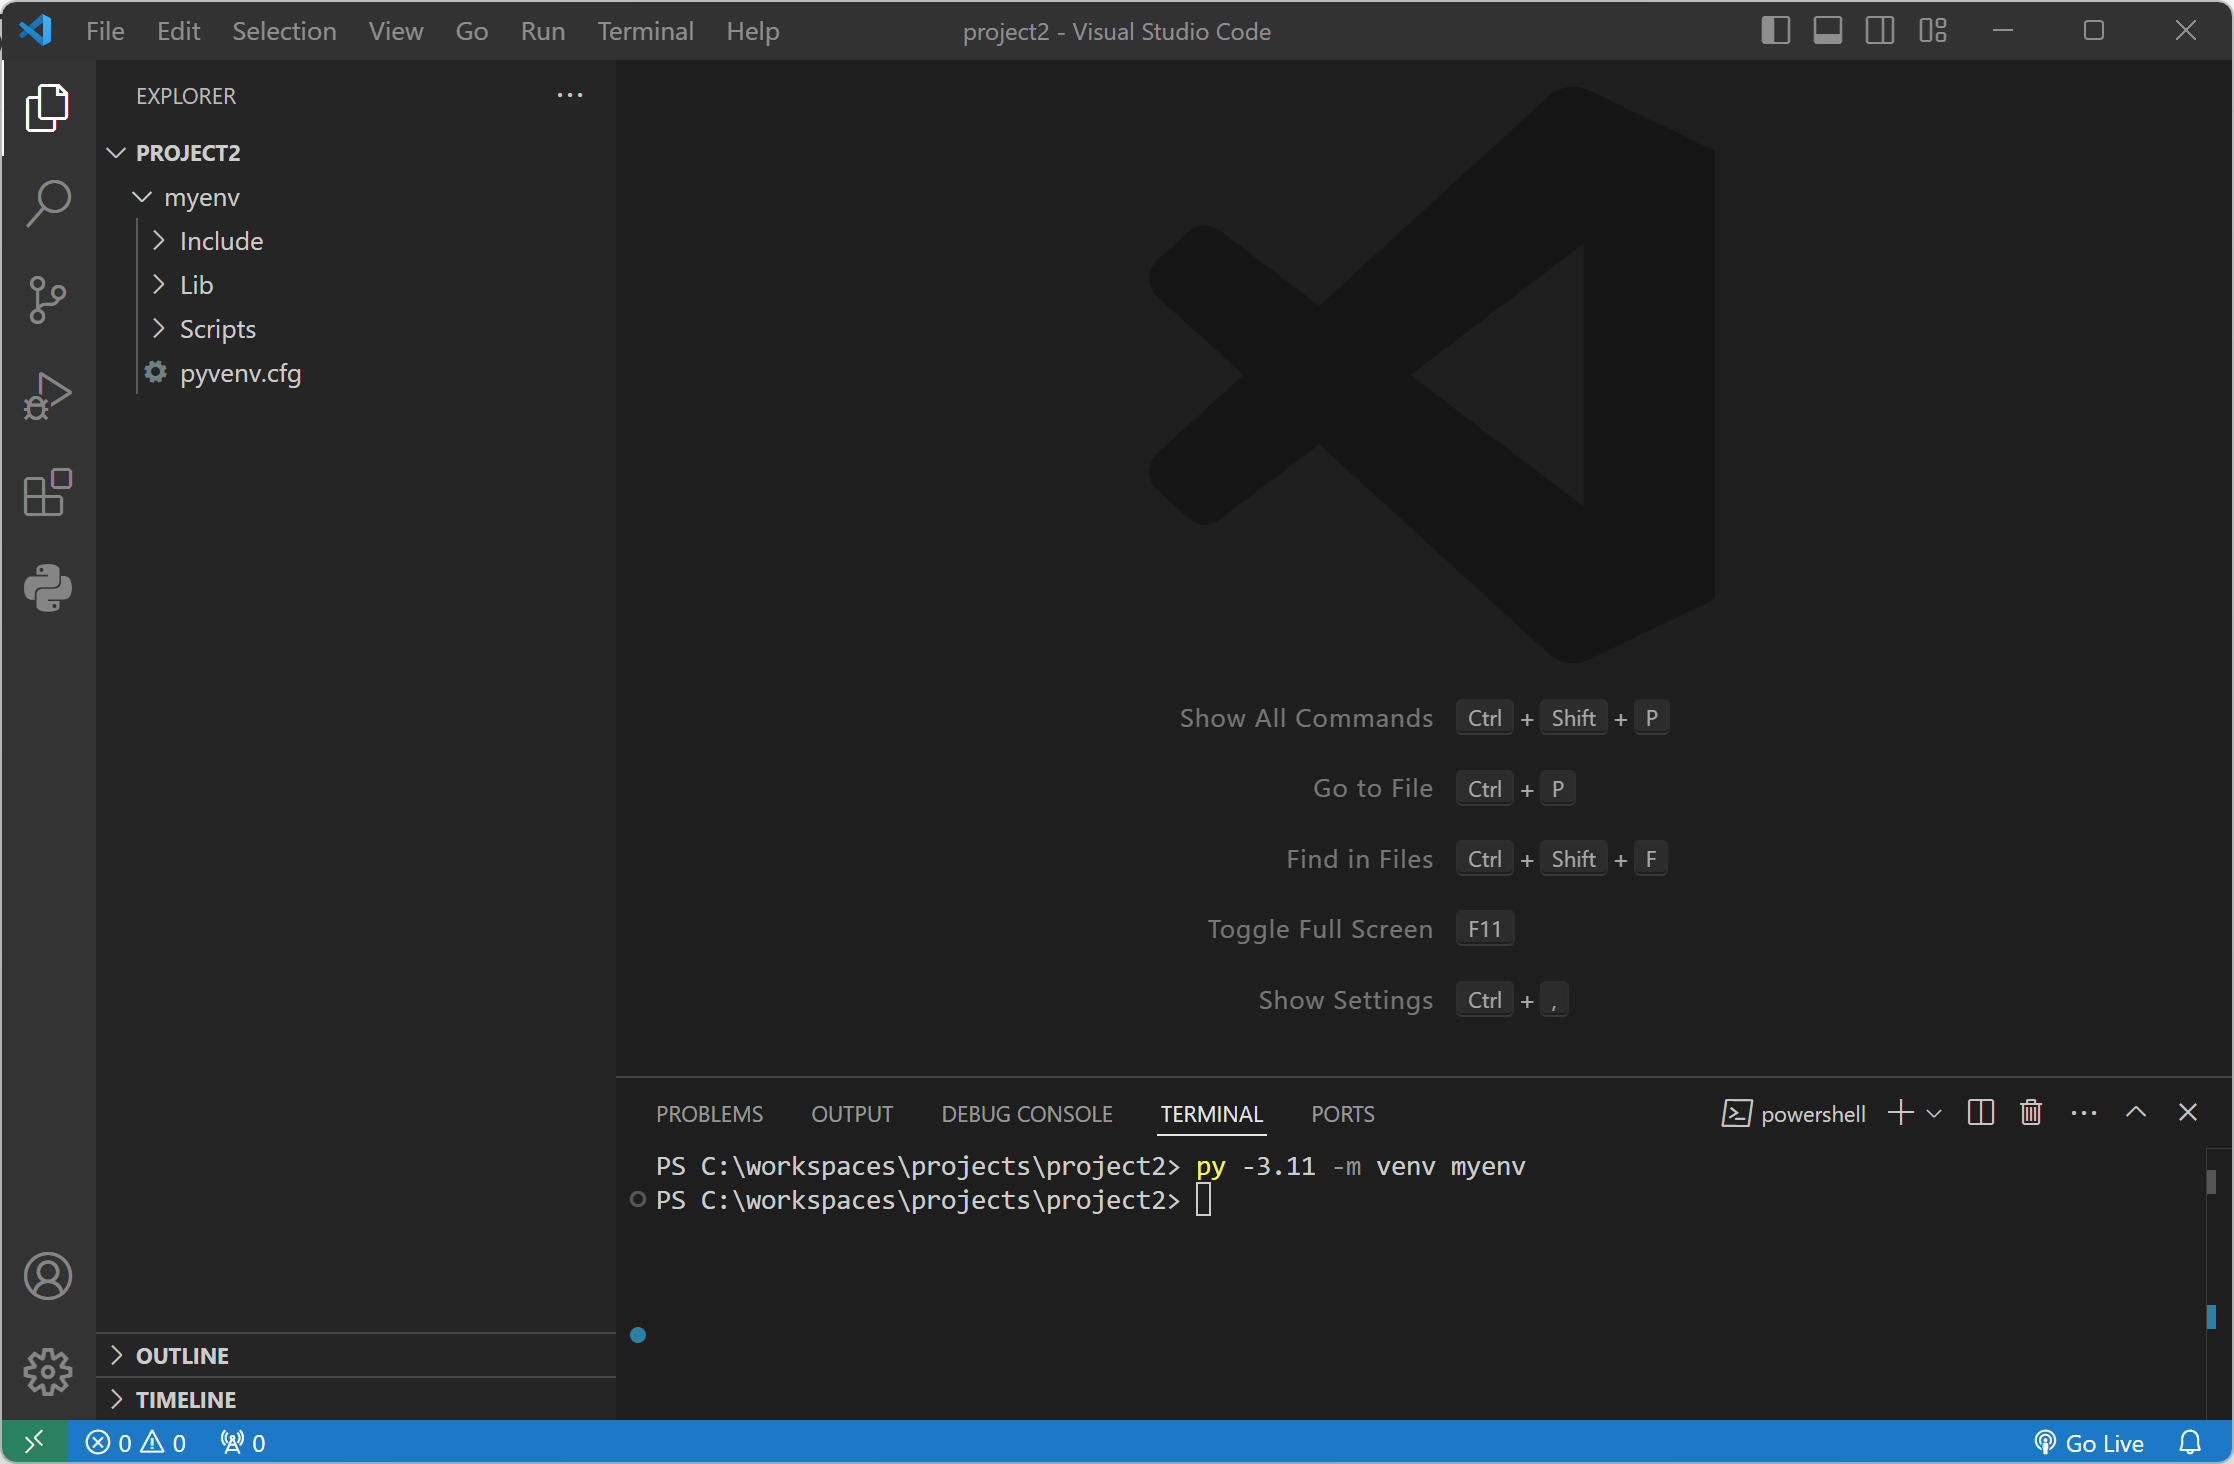This screenshot has width=2234, height=1464.
Task: Open the Search view in activity bar
Action: [47, 203]
